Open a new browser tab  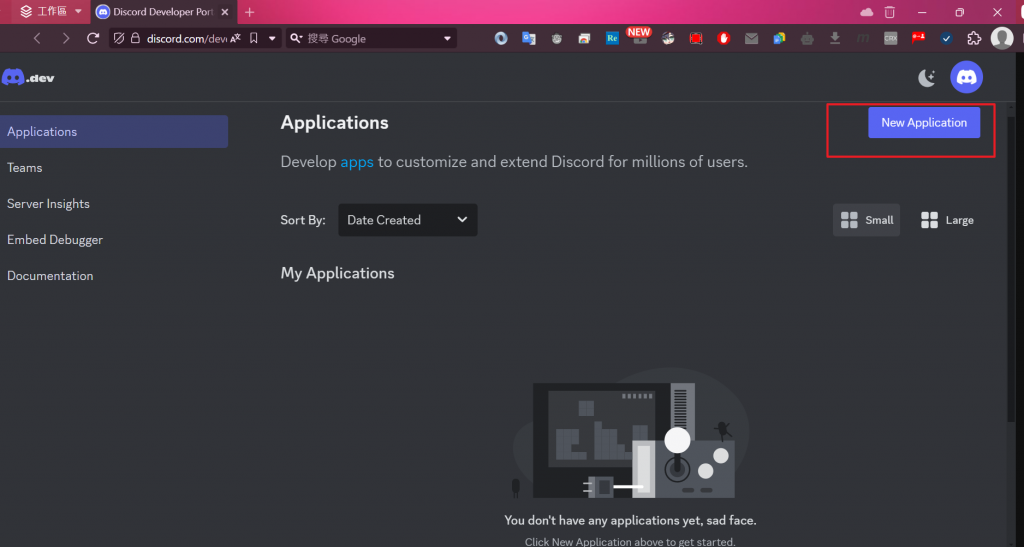coord(249,12)
